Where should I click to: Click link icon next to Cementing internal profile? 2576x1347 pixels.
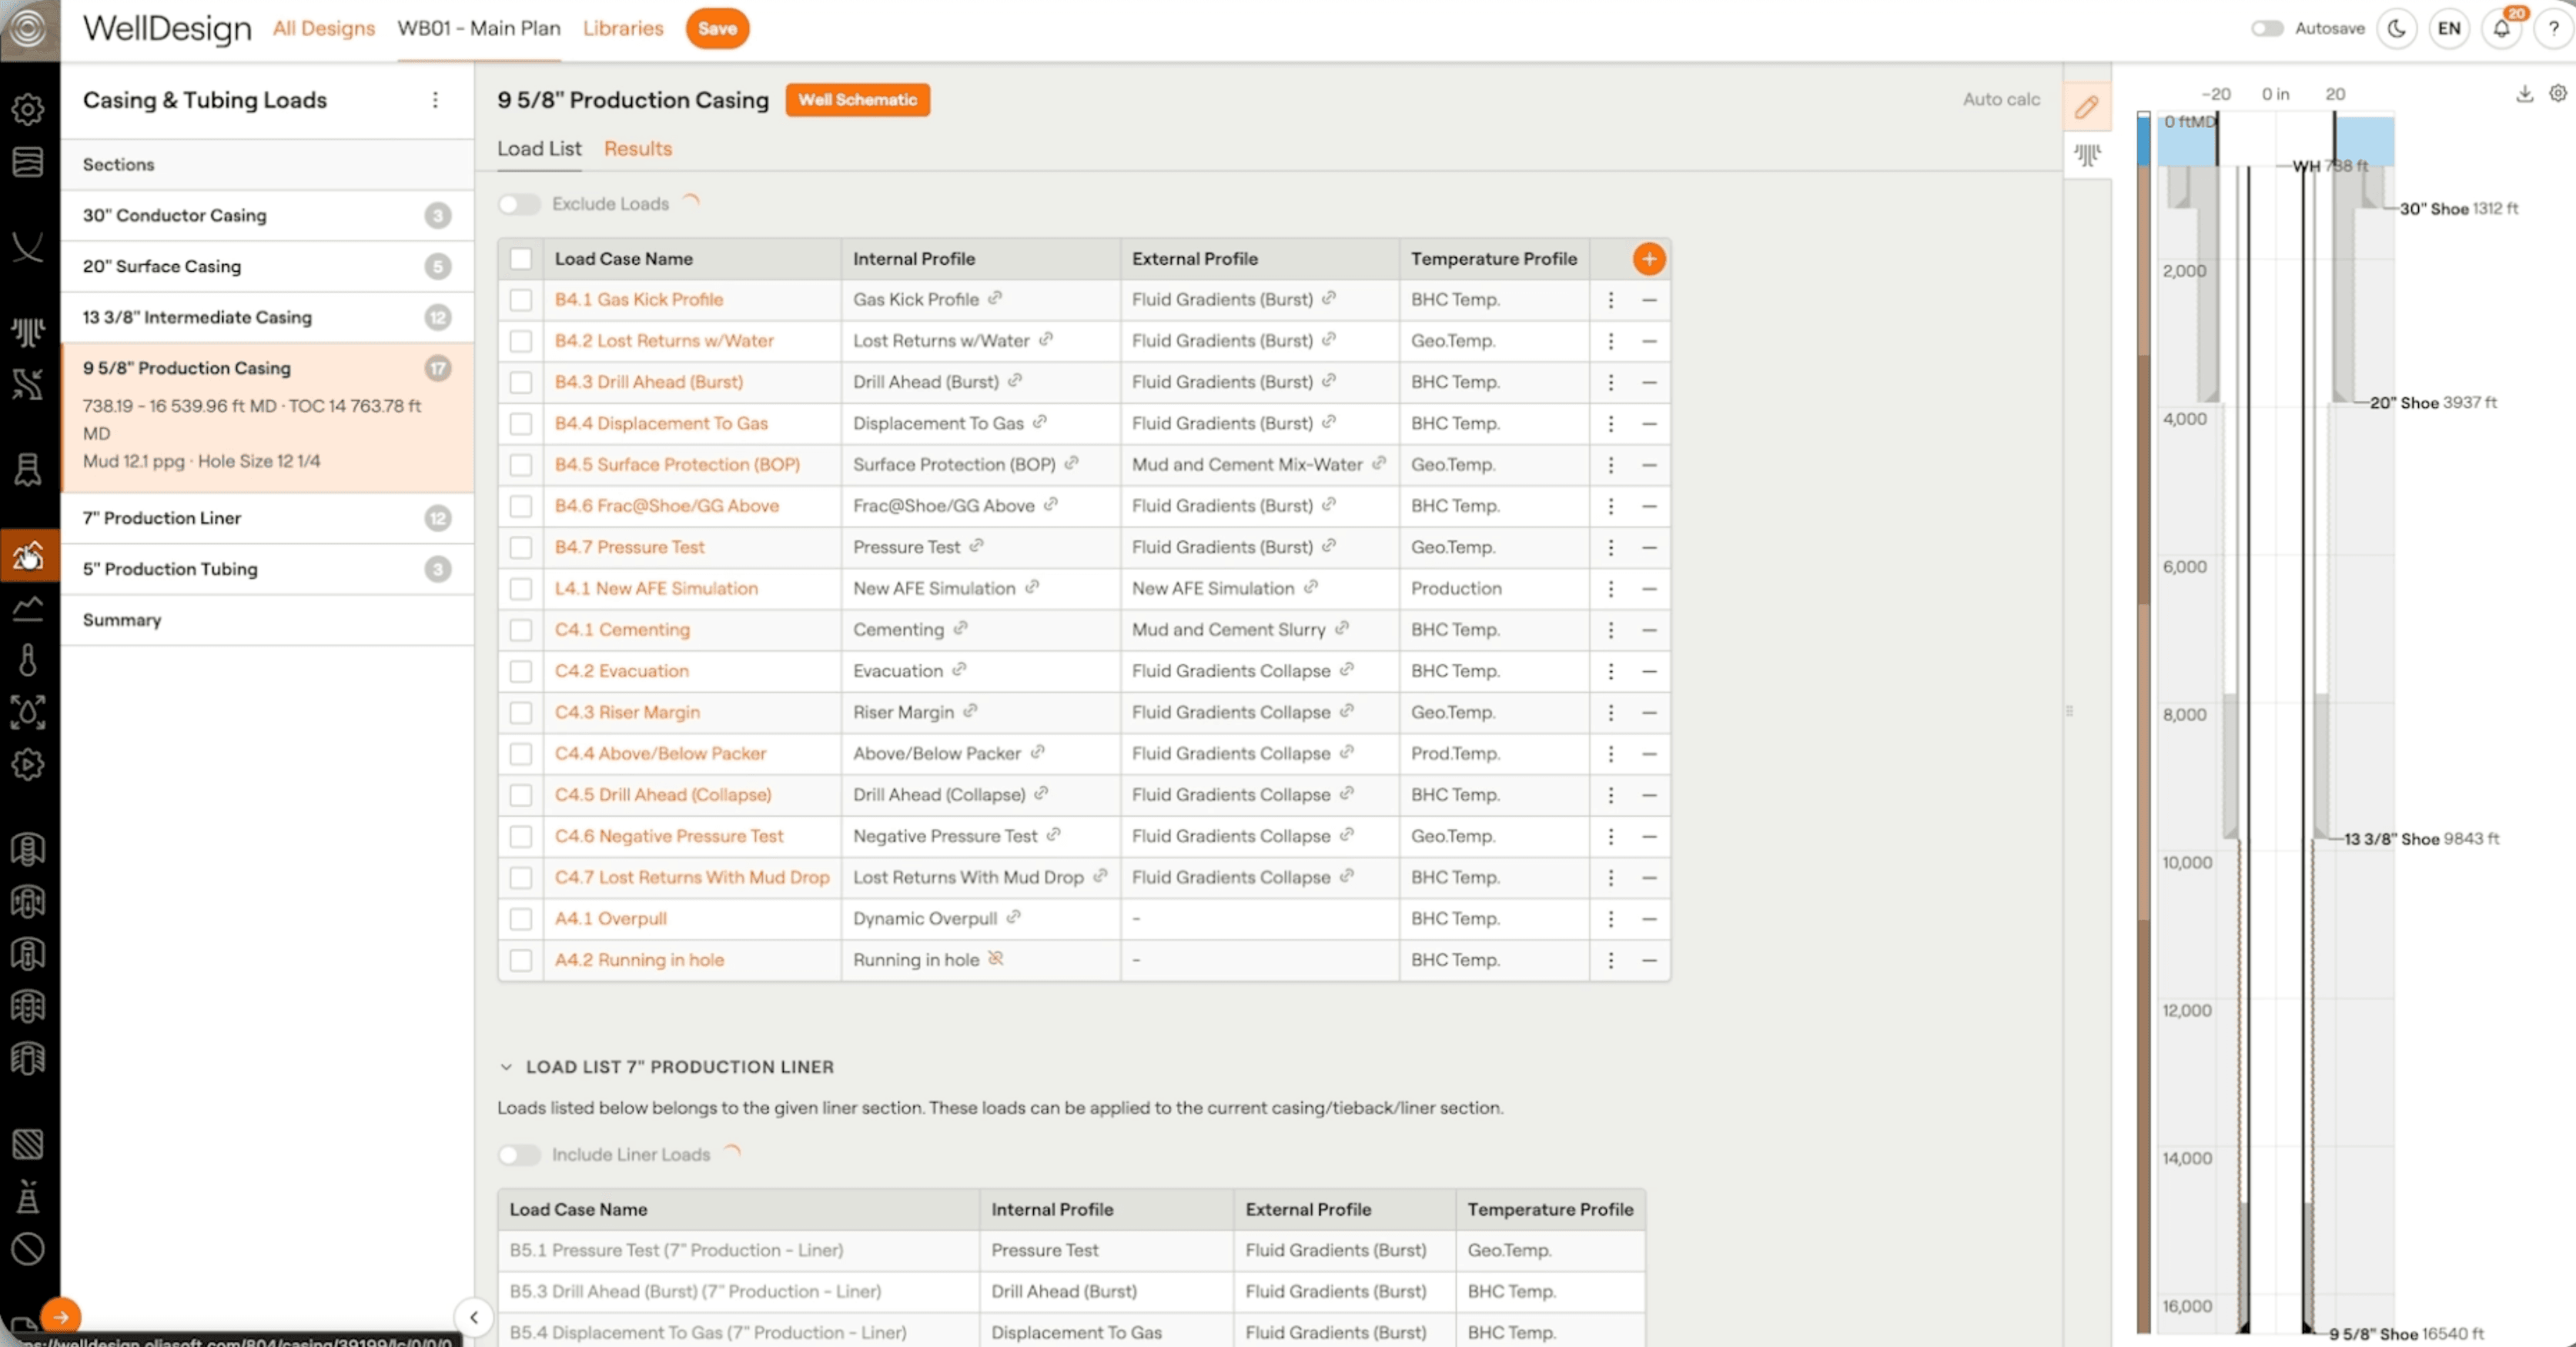(x=960, y=628)
